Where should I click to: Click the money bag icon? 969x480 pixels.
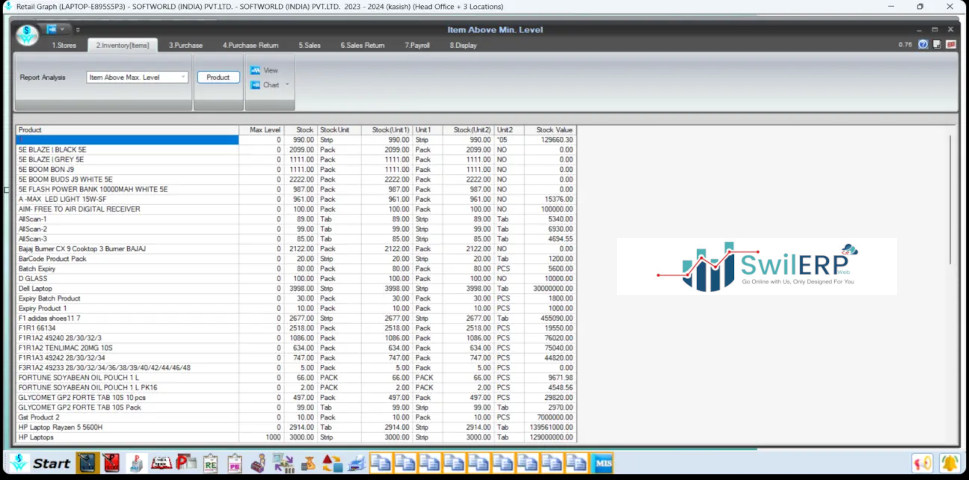[308, 463]
